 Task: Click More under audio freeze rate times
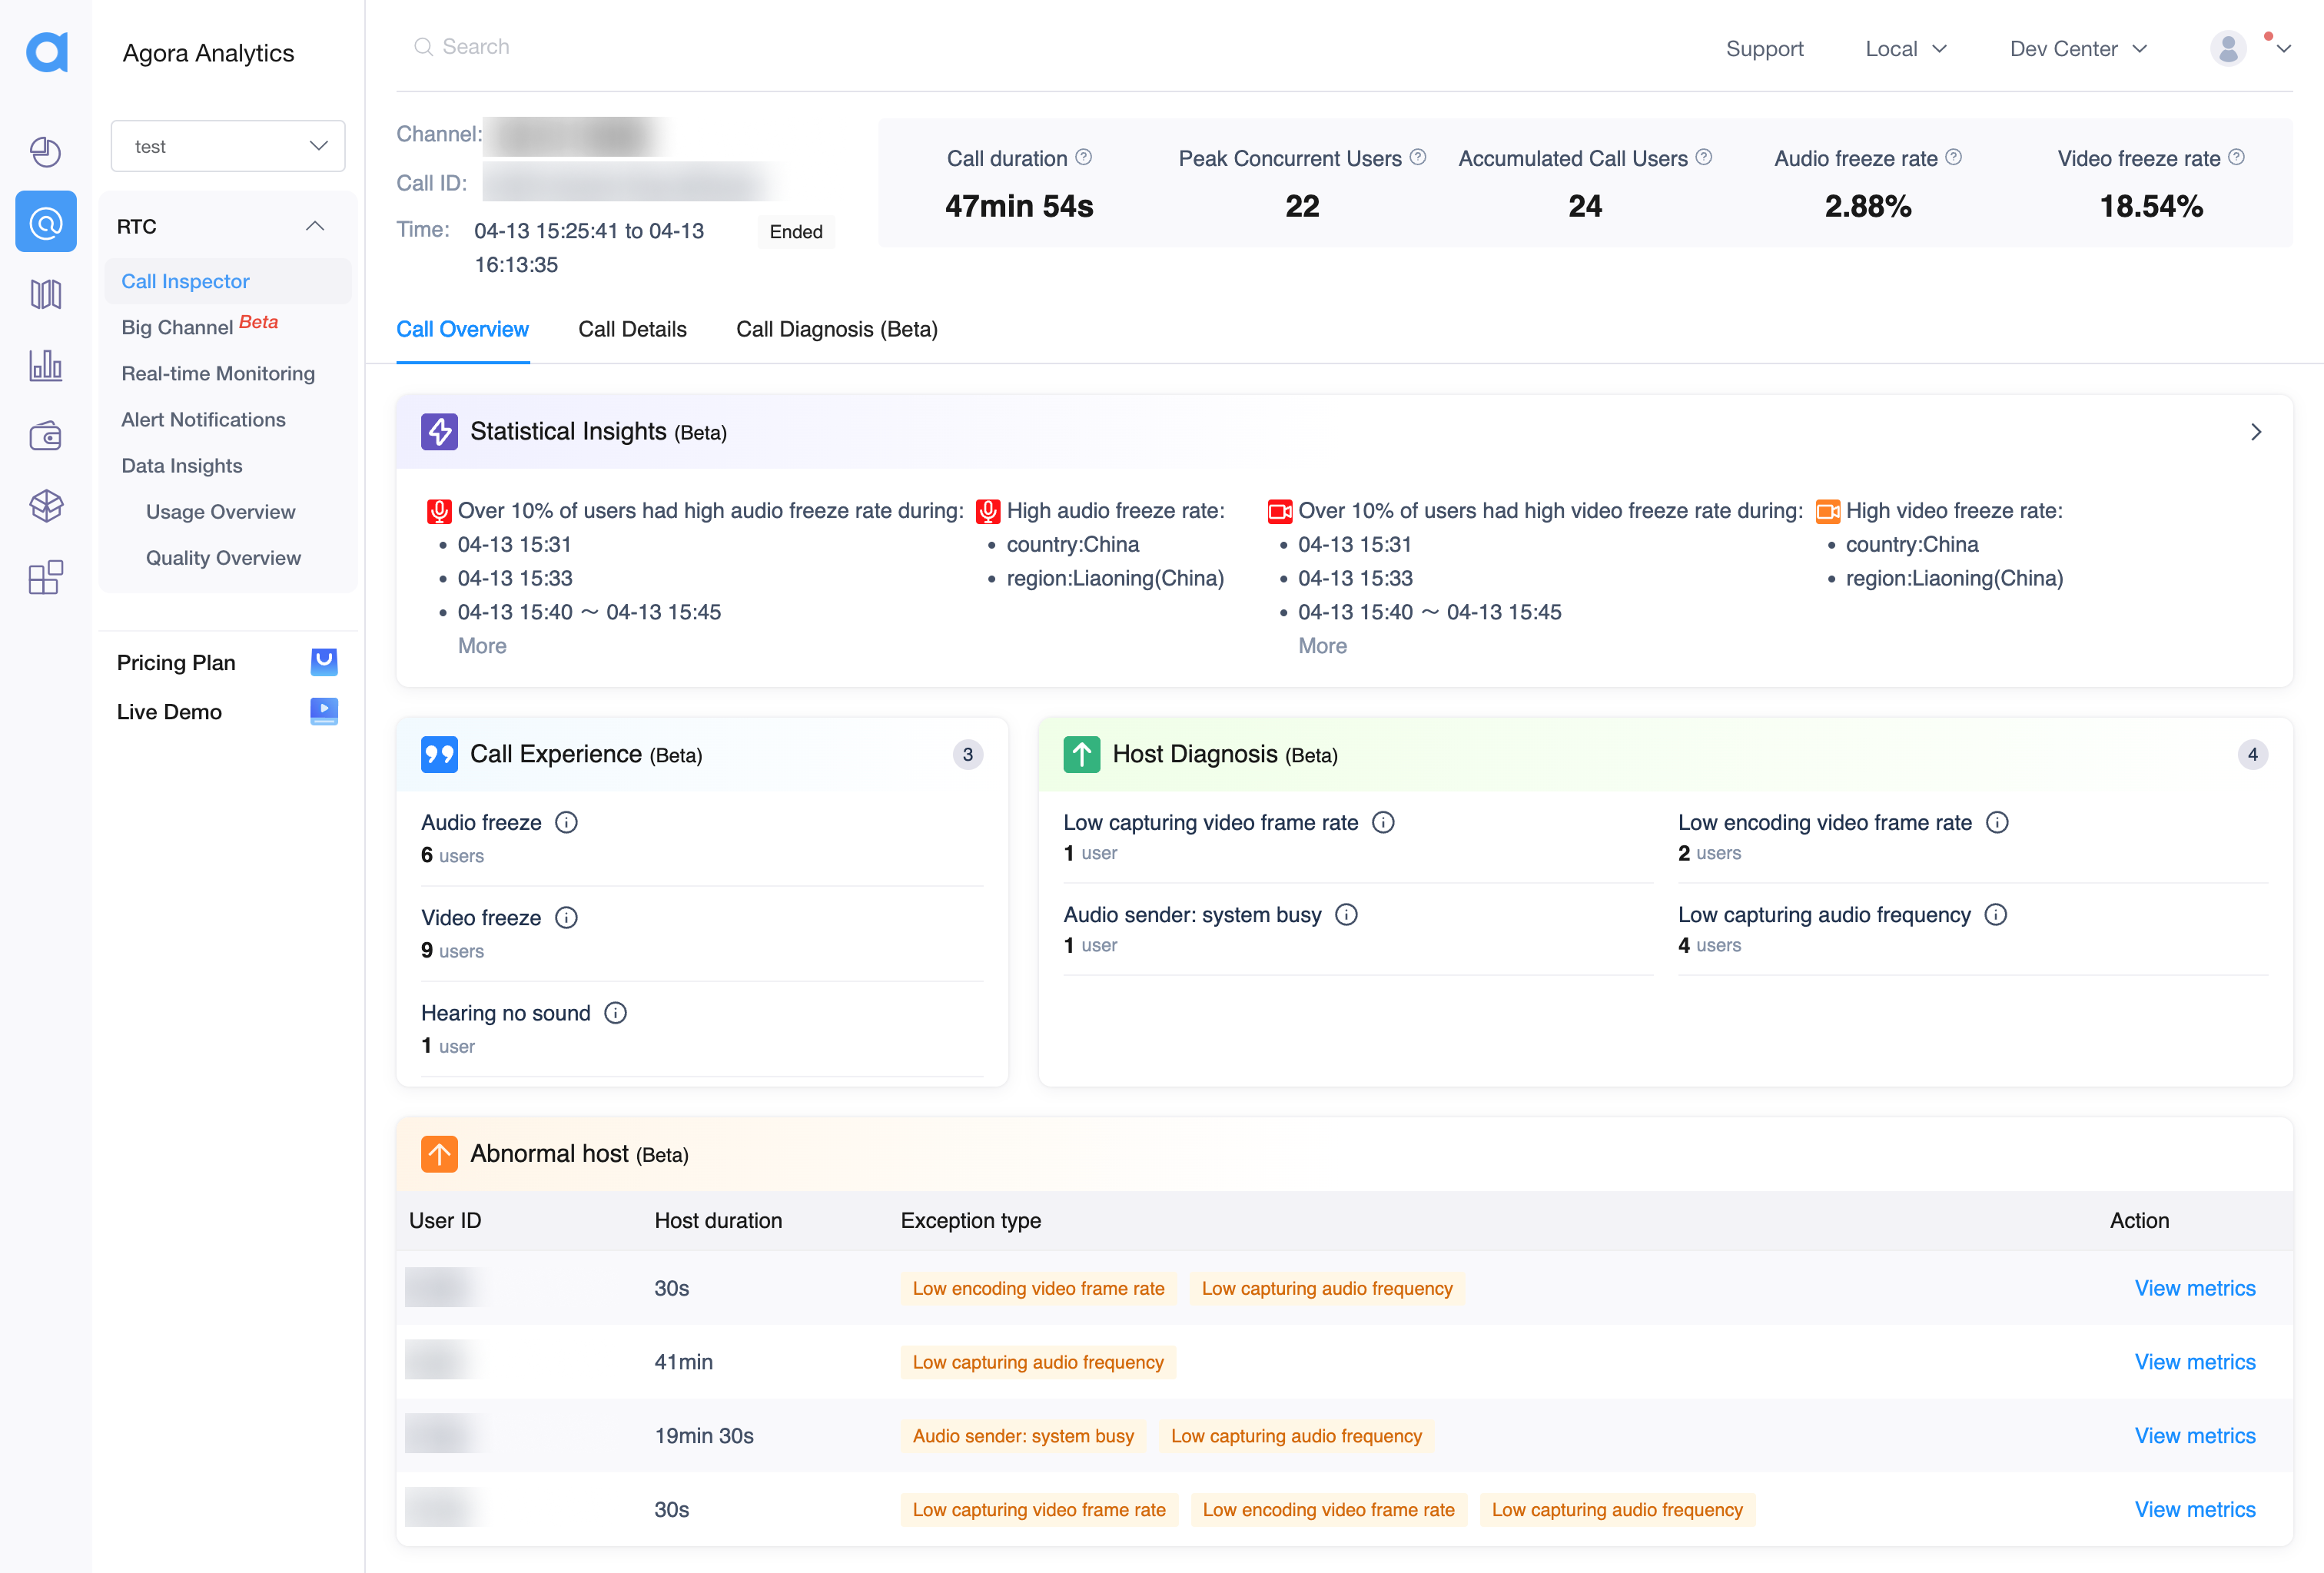pyautogui.click(x=482, y=646)
